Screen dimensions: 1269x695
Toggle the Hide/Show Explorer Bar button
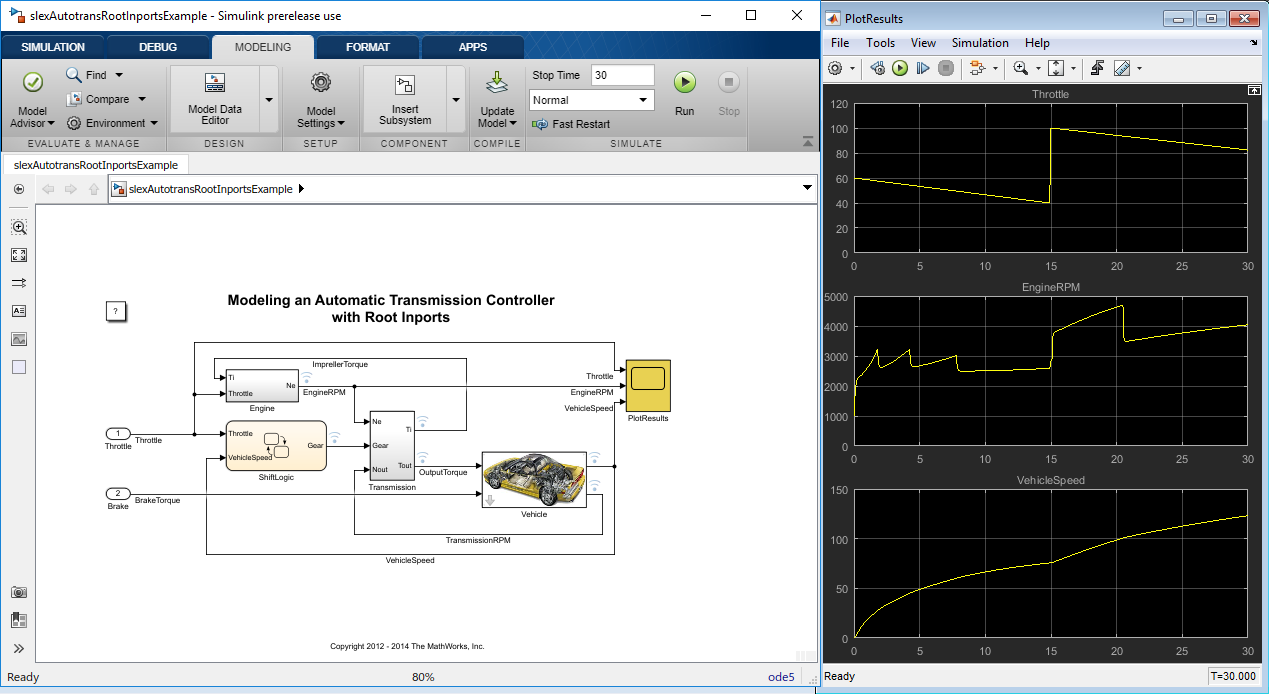pos(19,189)
